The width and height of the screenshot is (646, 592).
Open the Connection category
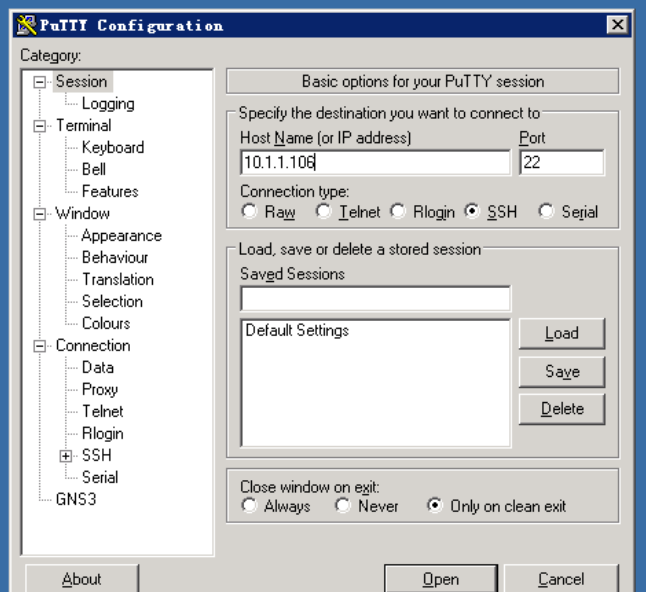tap(93, 346)
